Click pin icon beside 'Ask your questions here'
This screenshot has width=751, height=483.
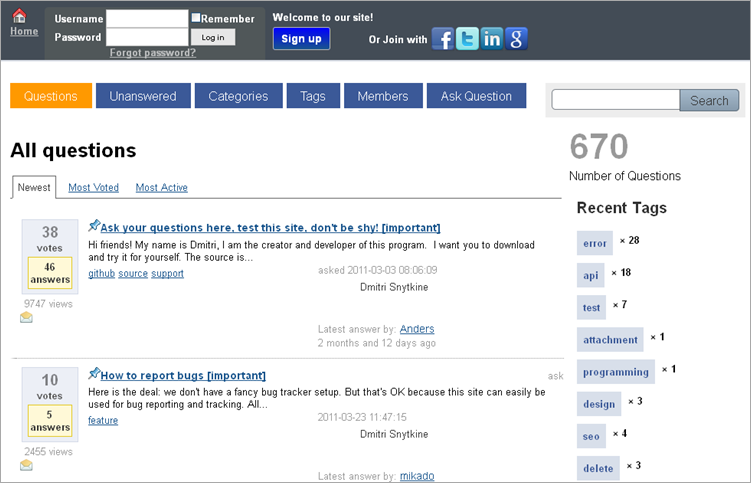[x=94, y=225]
